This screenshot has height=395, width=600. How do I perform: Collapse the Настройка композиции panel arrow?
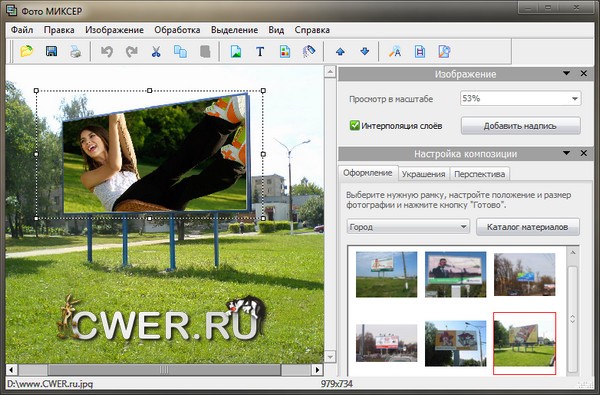click(566, 153)
